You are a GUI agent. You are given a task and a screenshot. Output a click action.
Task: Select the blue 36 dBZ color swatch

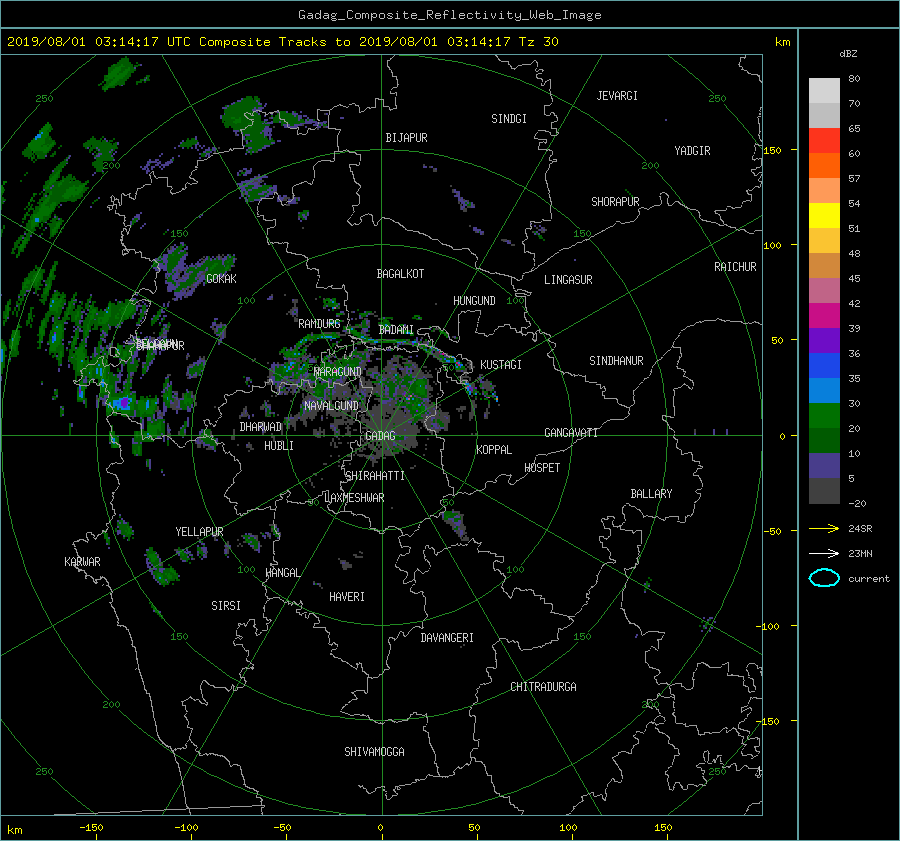tap(824, 365)
